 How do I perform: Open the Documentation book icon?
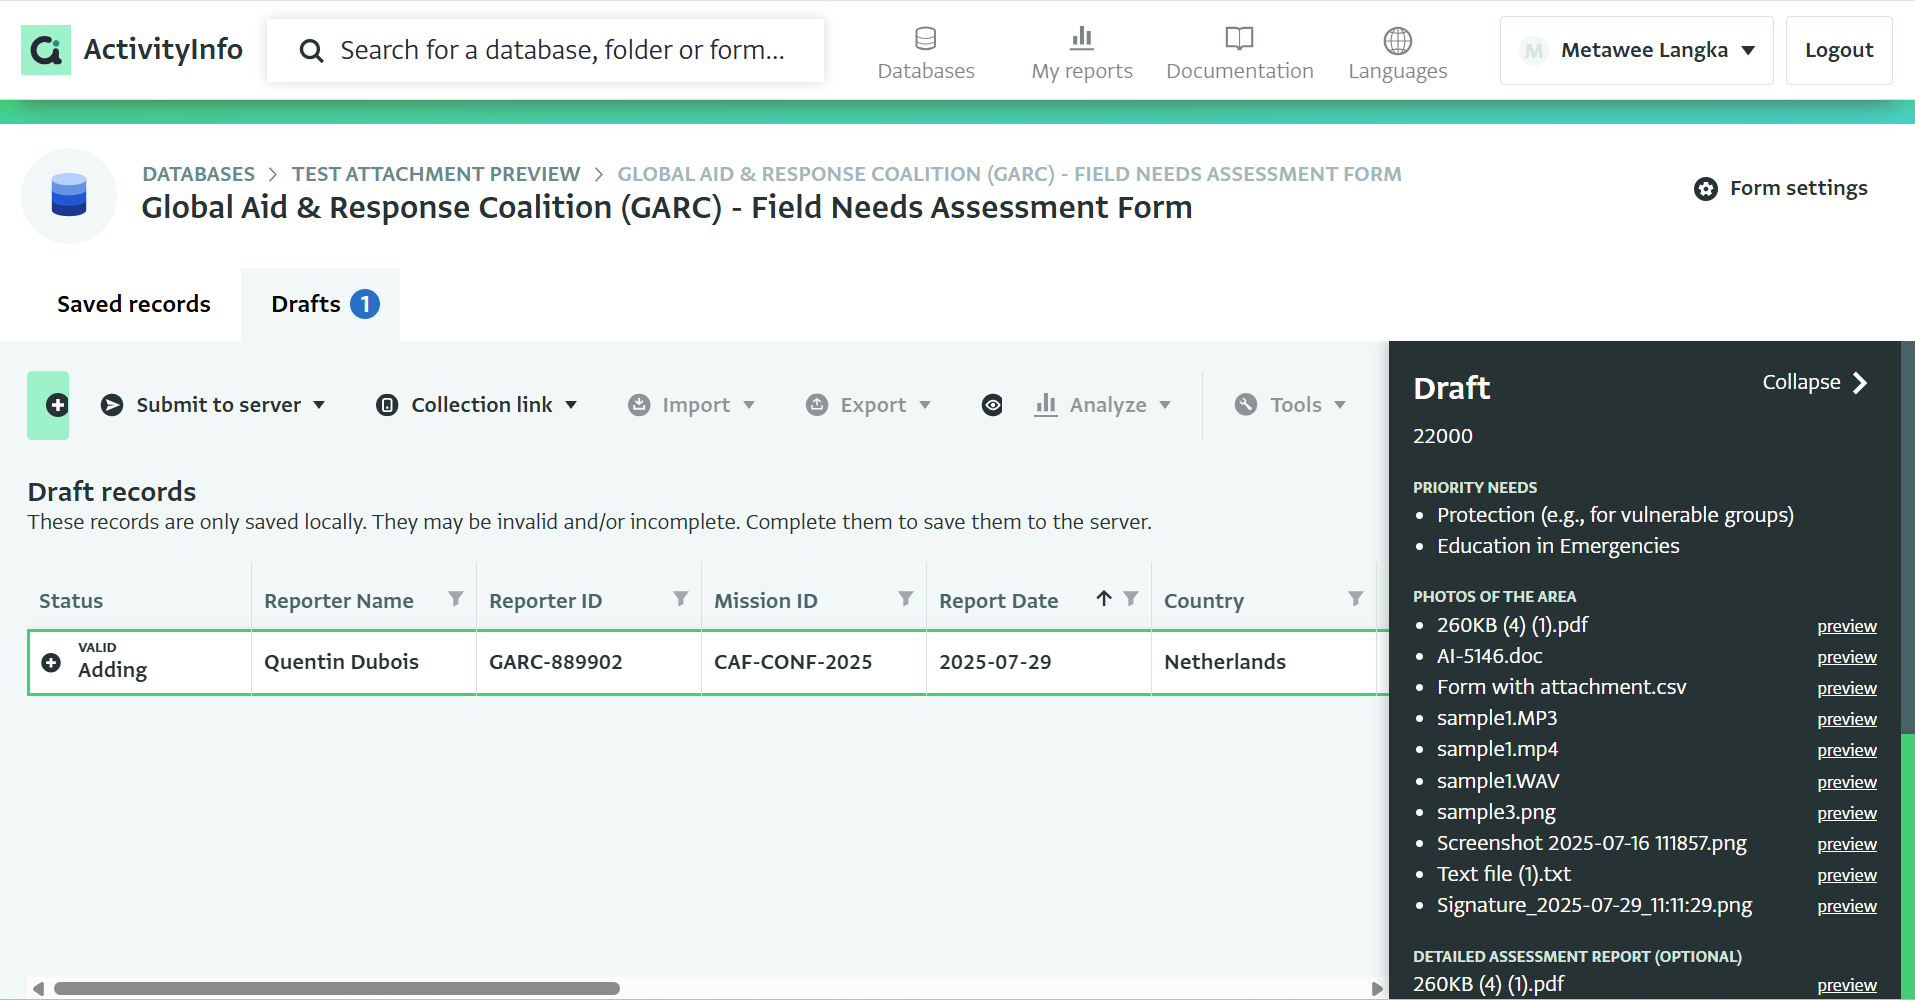tap(1239, 40)
